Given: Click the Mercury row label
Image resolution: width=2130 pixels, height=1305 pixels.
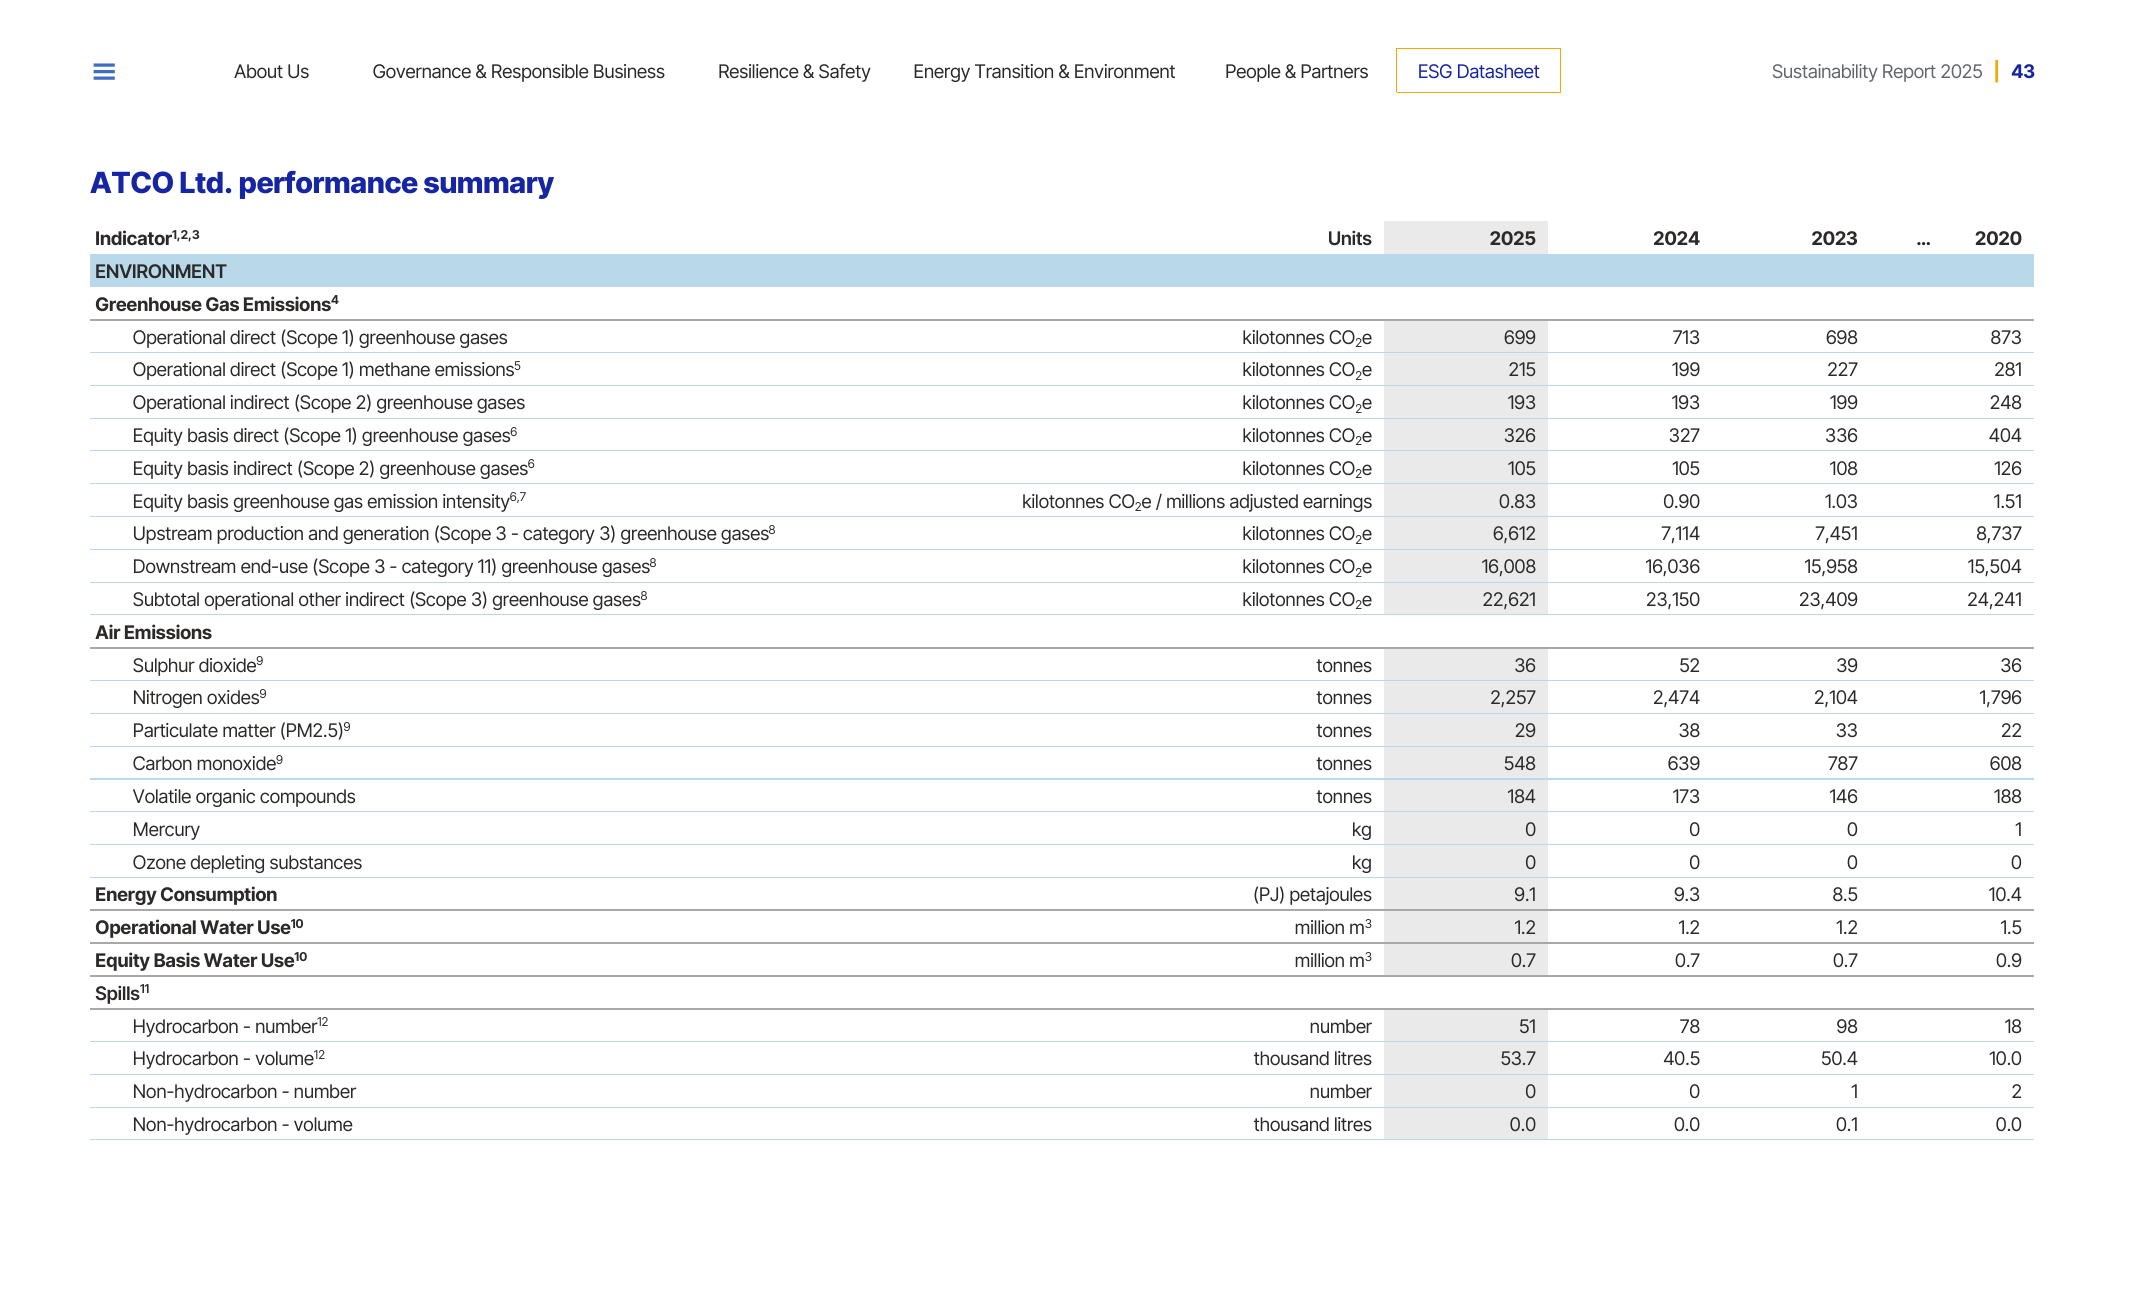Looking at the screenshot, I should (x=166, y=830).
